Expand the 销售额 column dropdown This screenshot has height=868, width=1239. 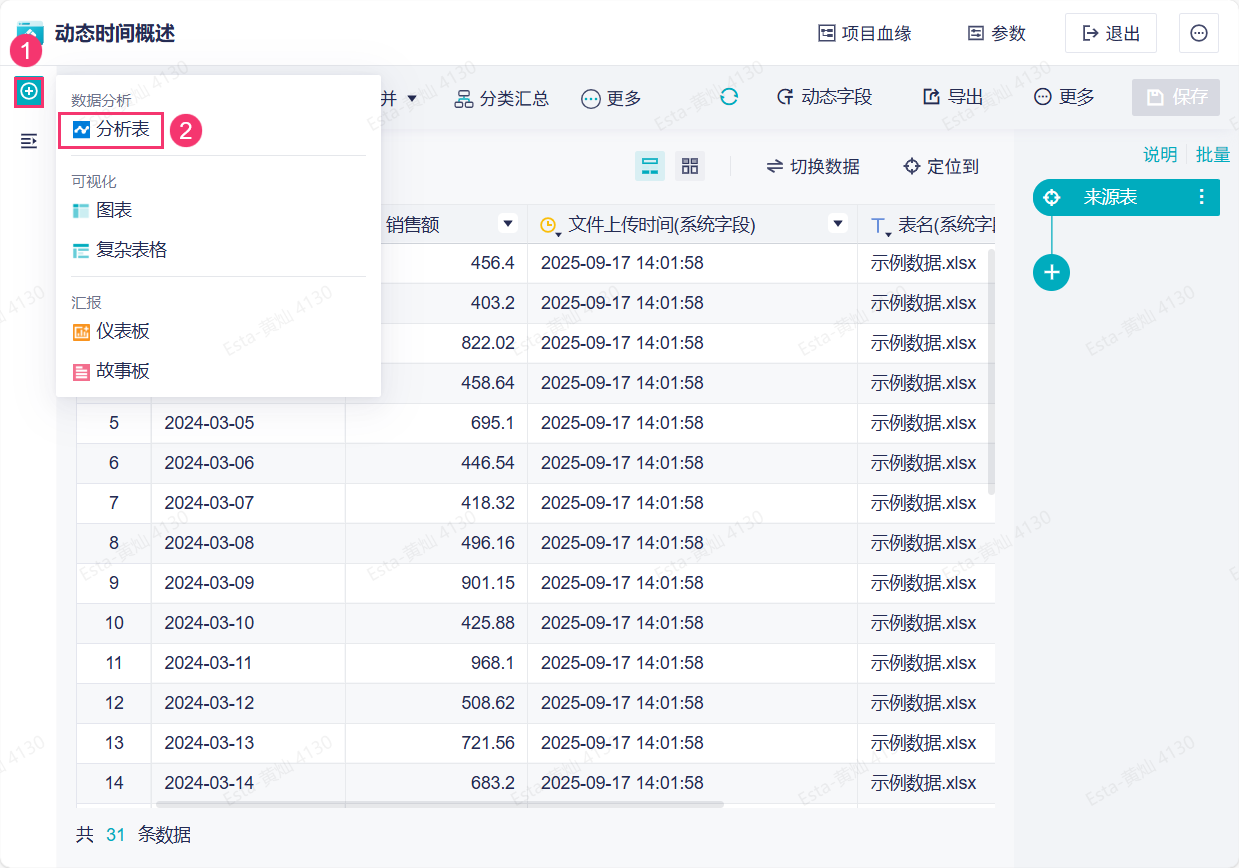[x=508, y=224]
